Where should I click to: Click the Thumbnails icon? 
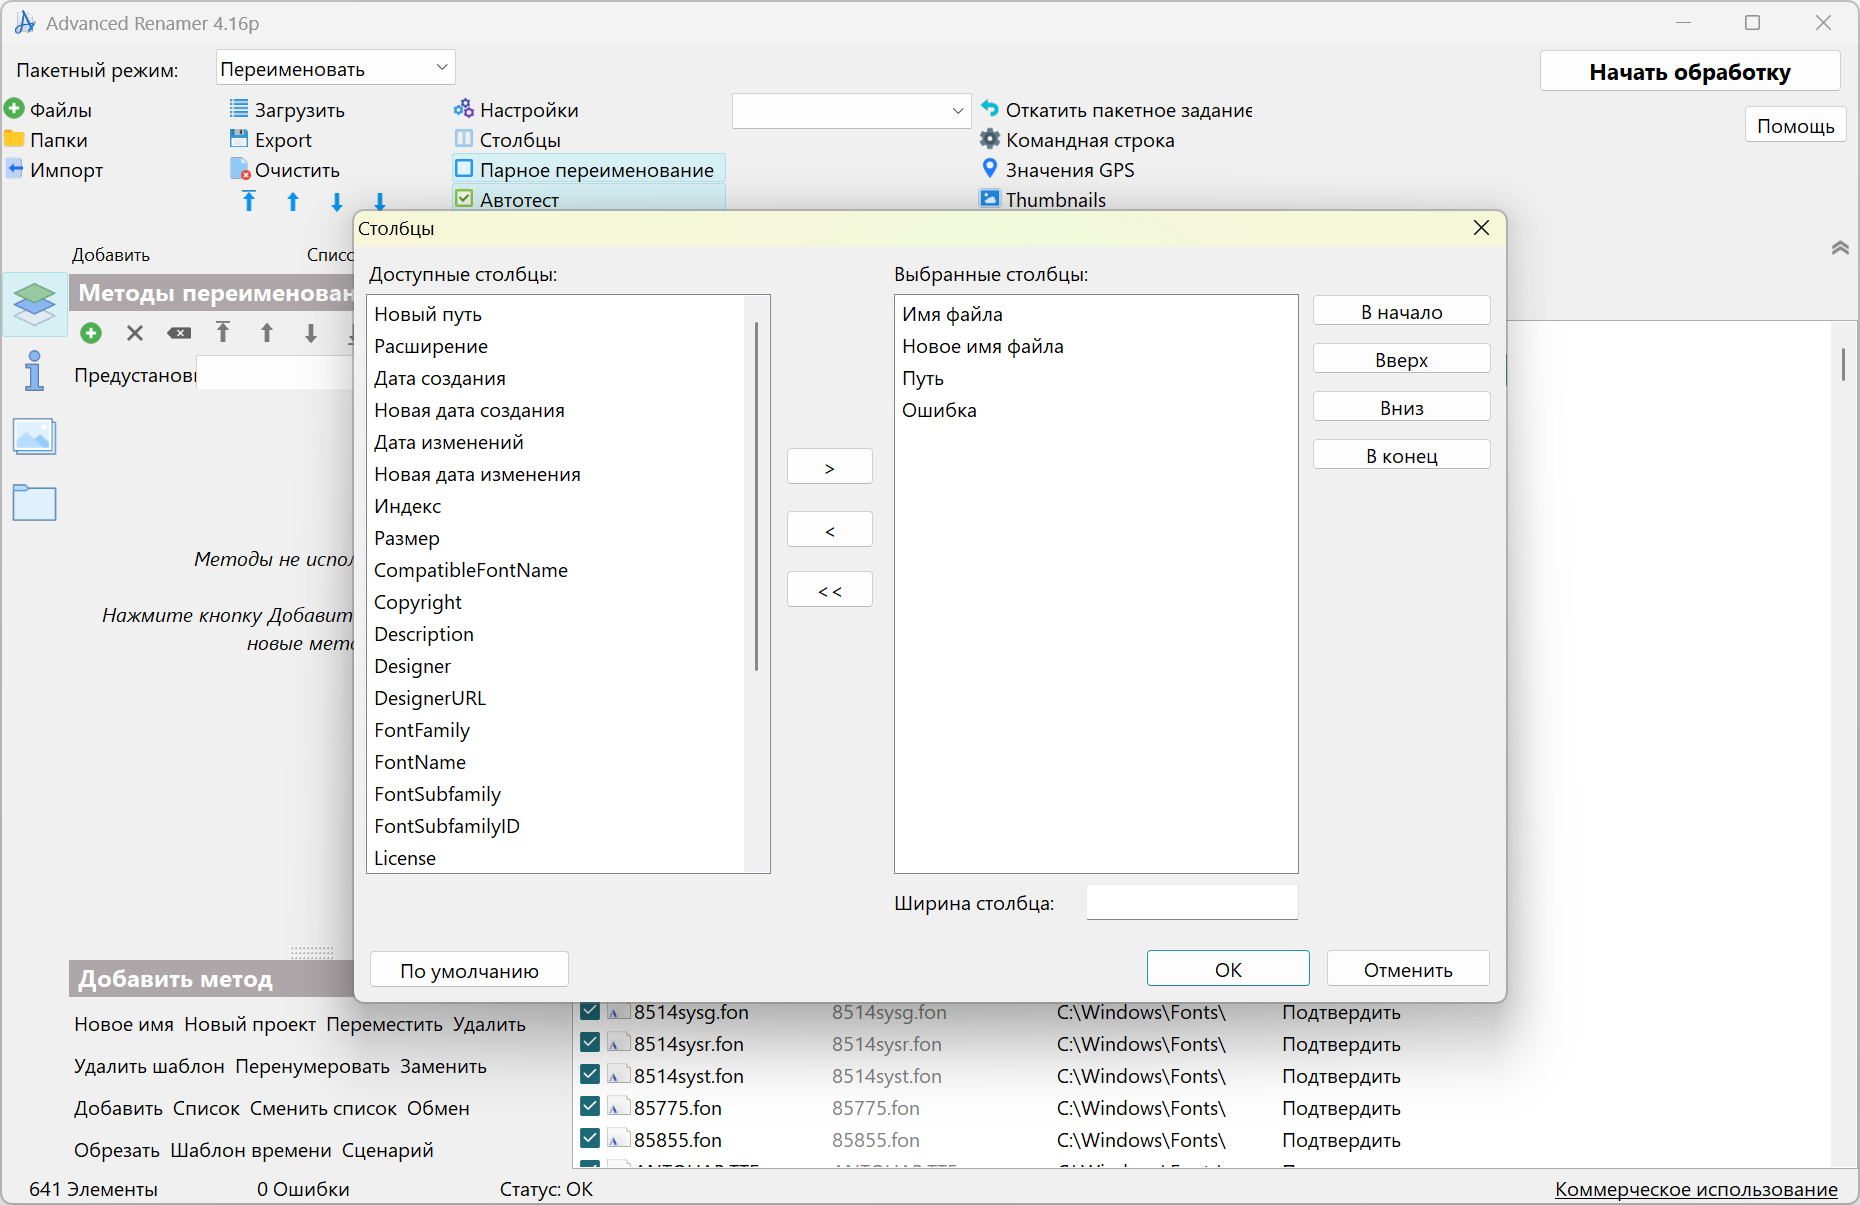point(989,199)
